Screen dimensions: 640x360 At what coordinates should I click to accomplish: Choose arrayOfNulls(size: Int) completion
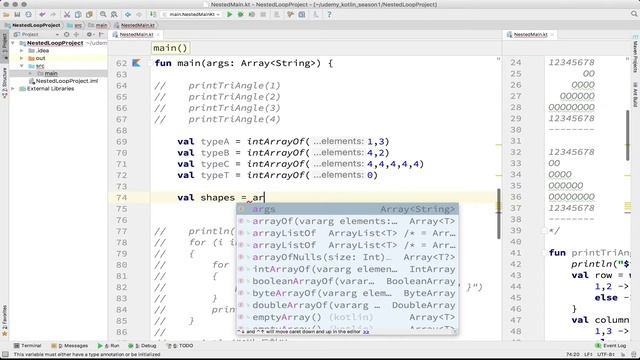click(x=347, y=257)
